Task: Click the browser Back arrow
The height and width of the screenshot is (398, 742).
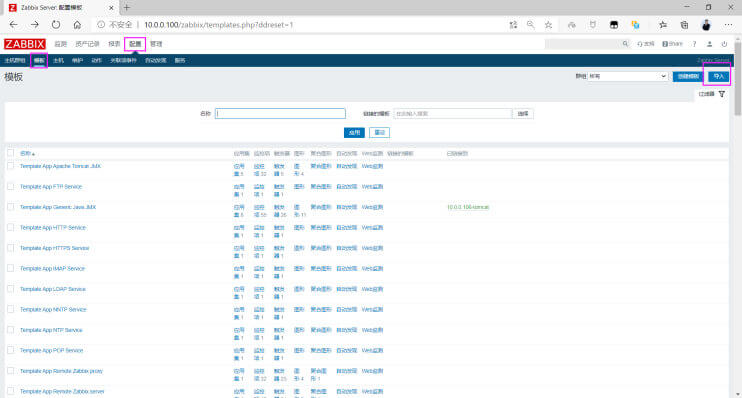Action: tap(13, 25)
